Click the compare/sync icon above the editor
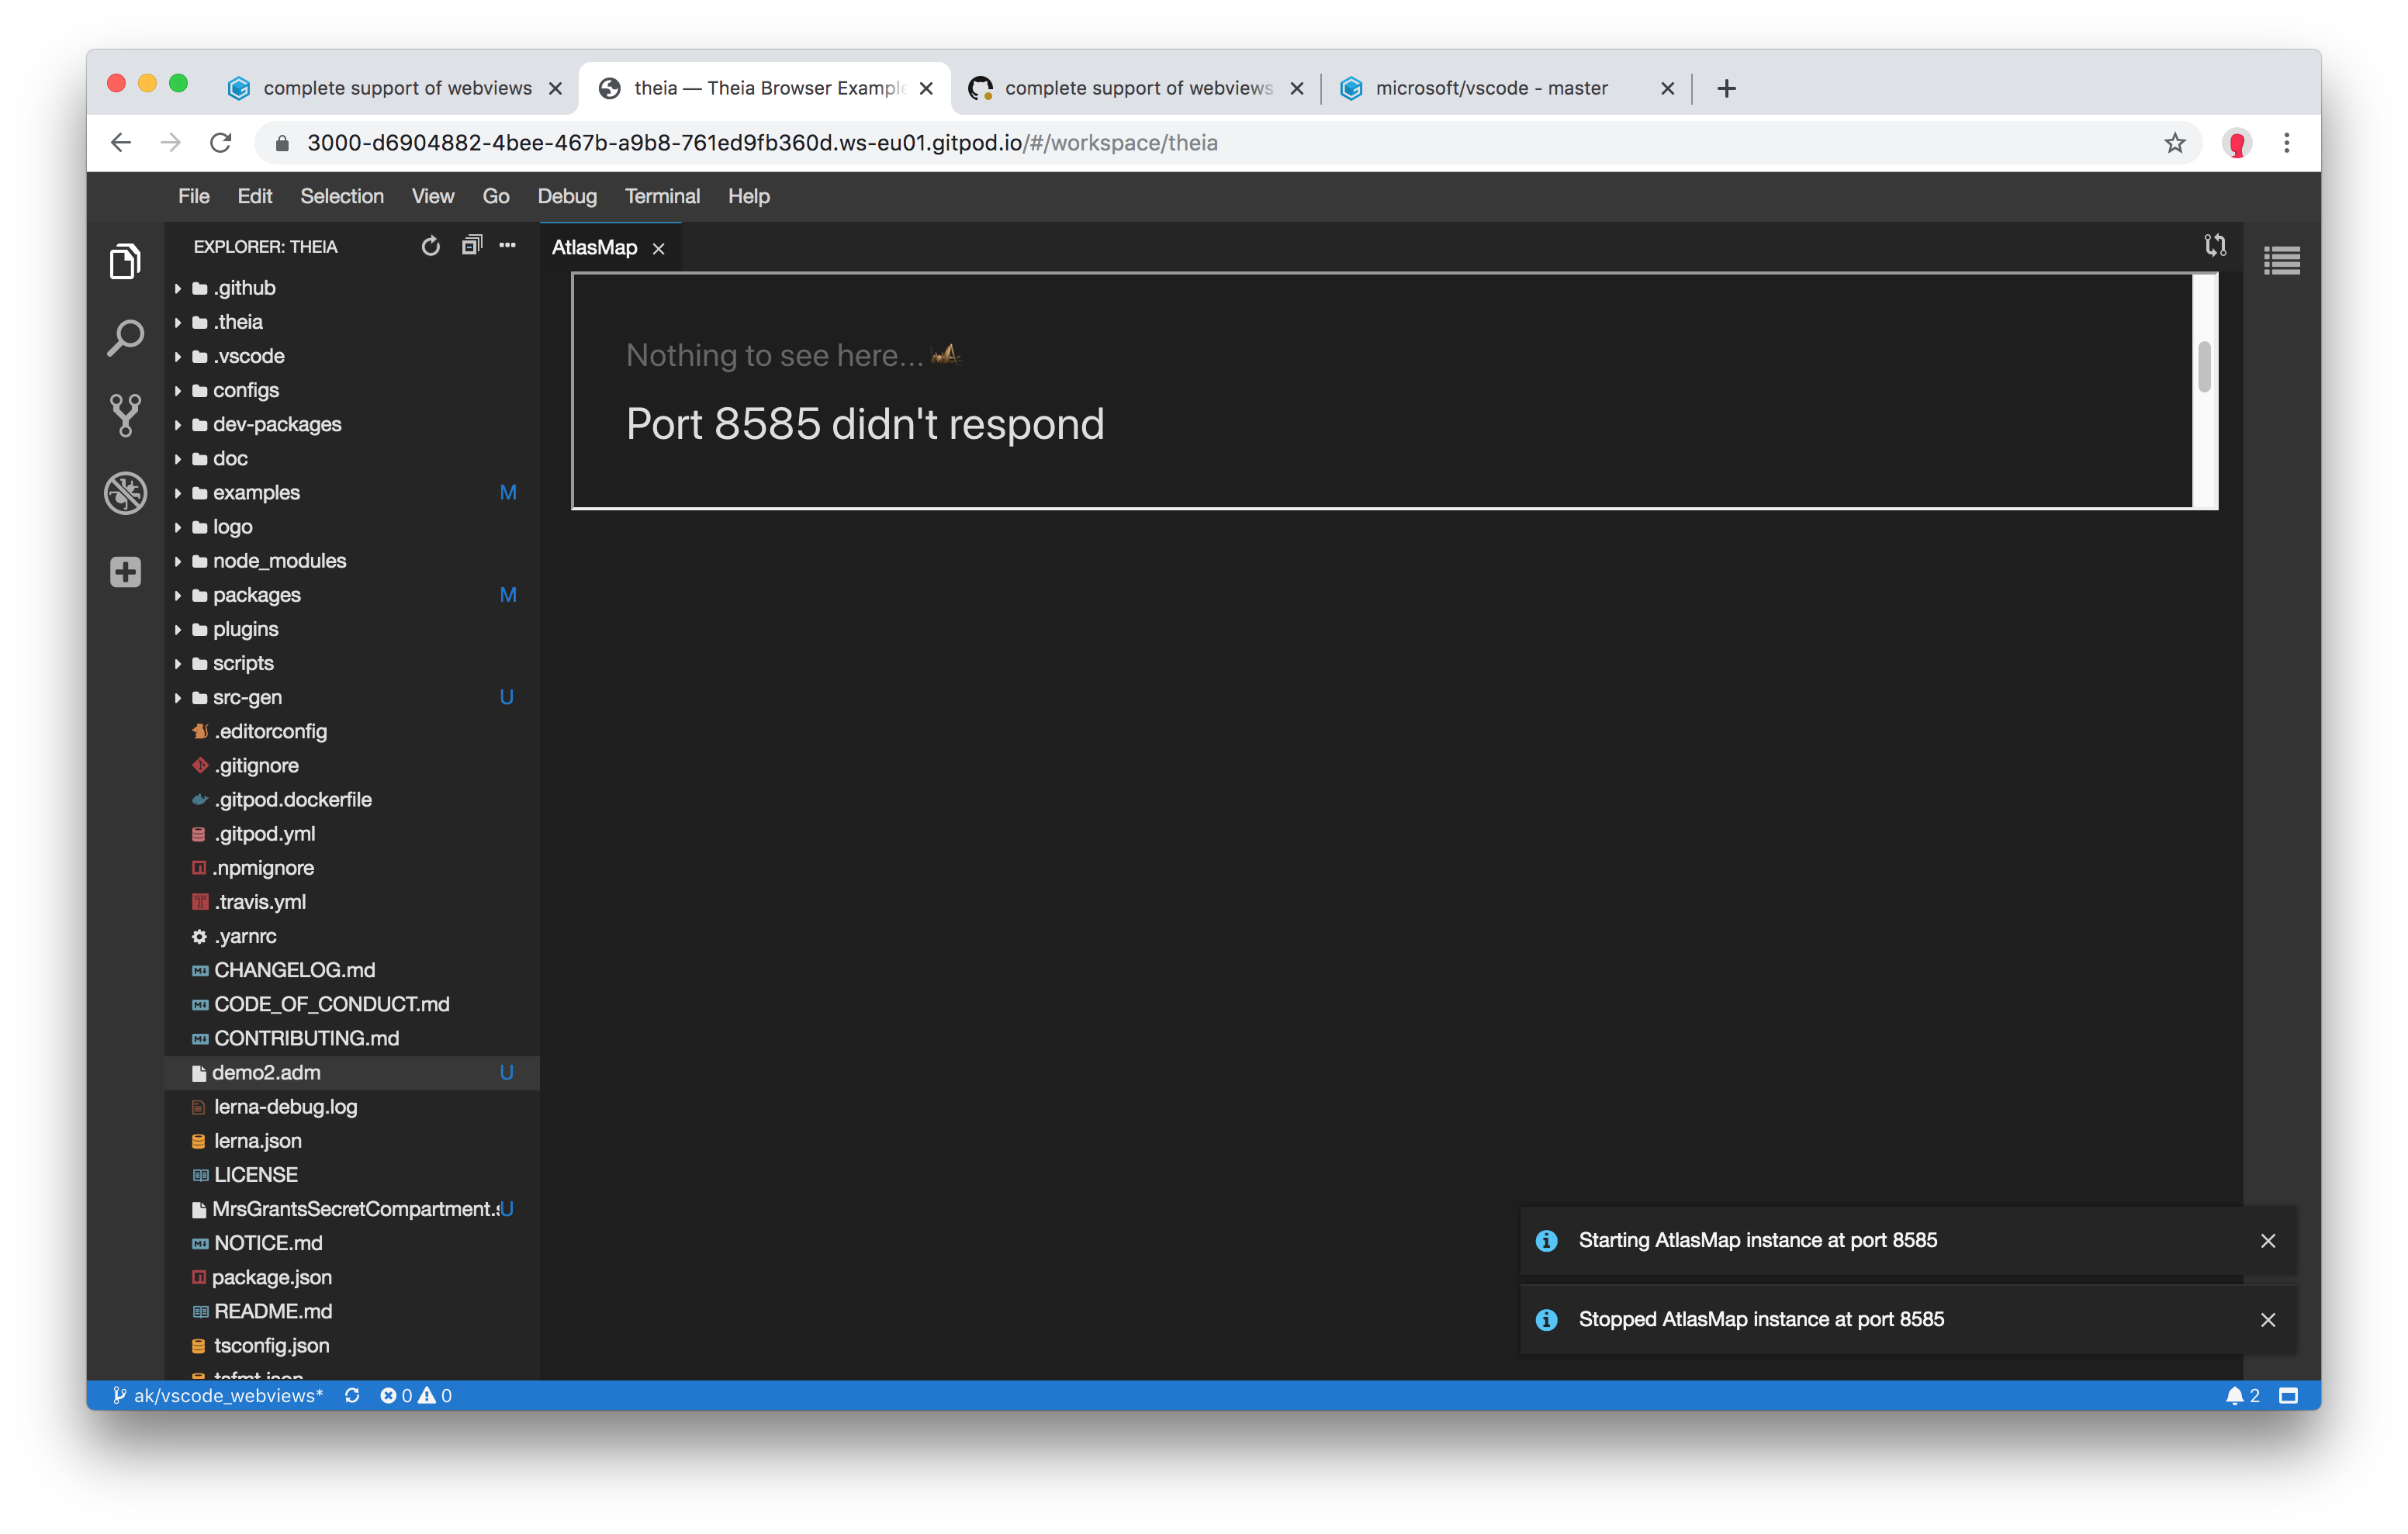The image size is (2408, 1534). (x=2215, y=245)
